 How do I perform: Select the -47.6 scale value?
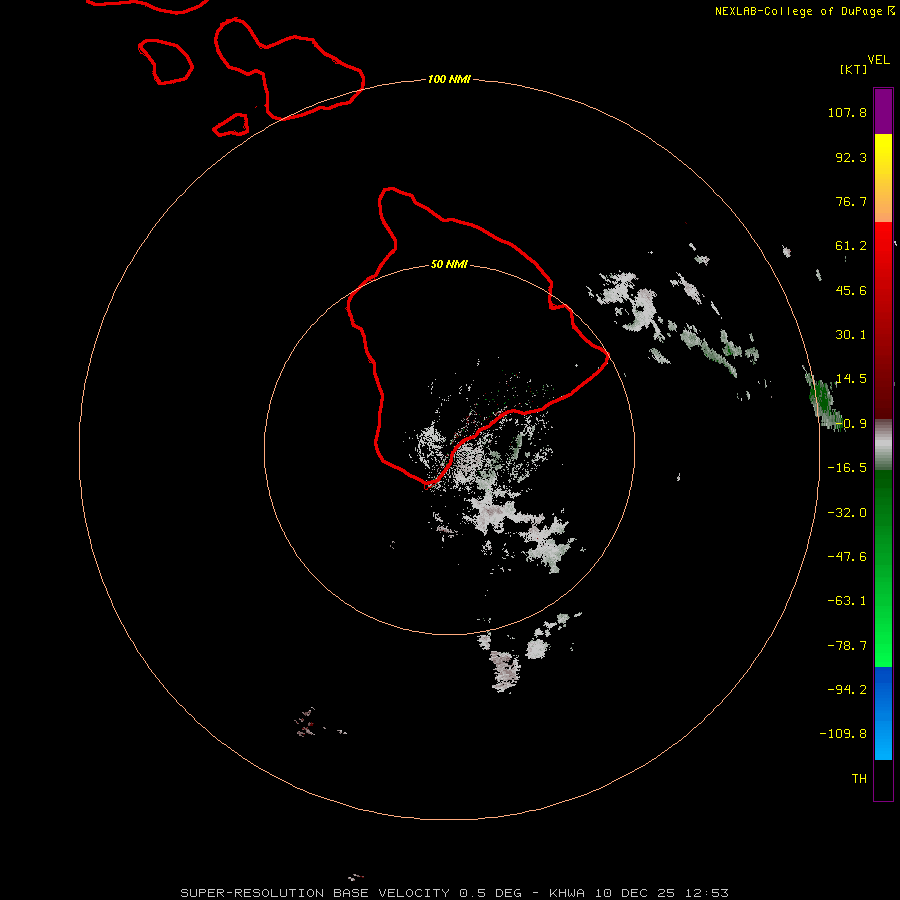(x=847, y=557)
